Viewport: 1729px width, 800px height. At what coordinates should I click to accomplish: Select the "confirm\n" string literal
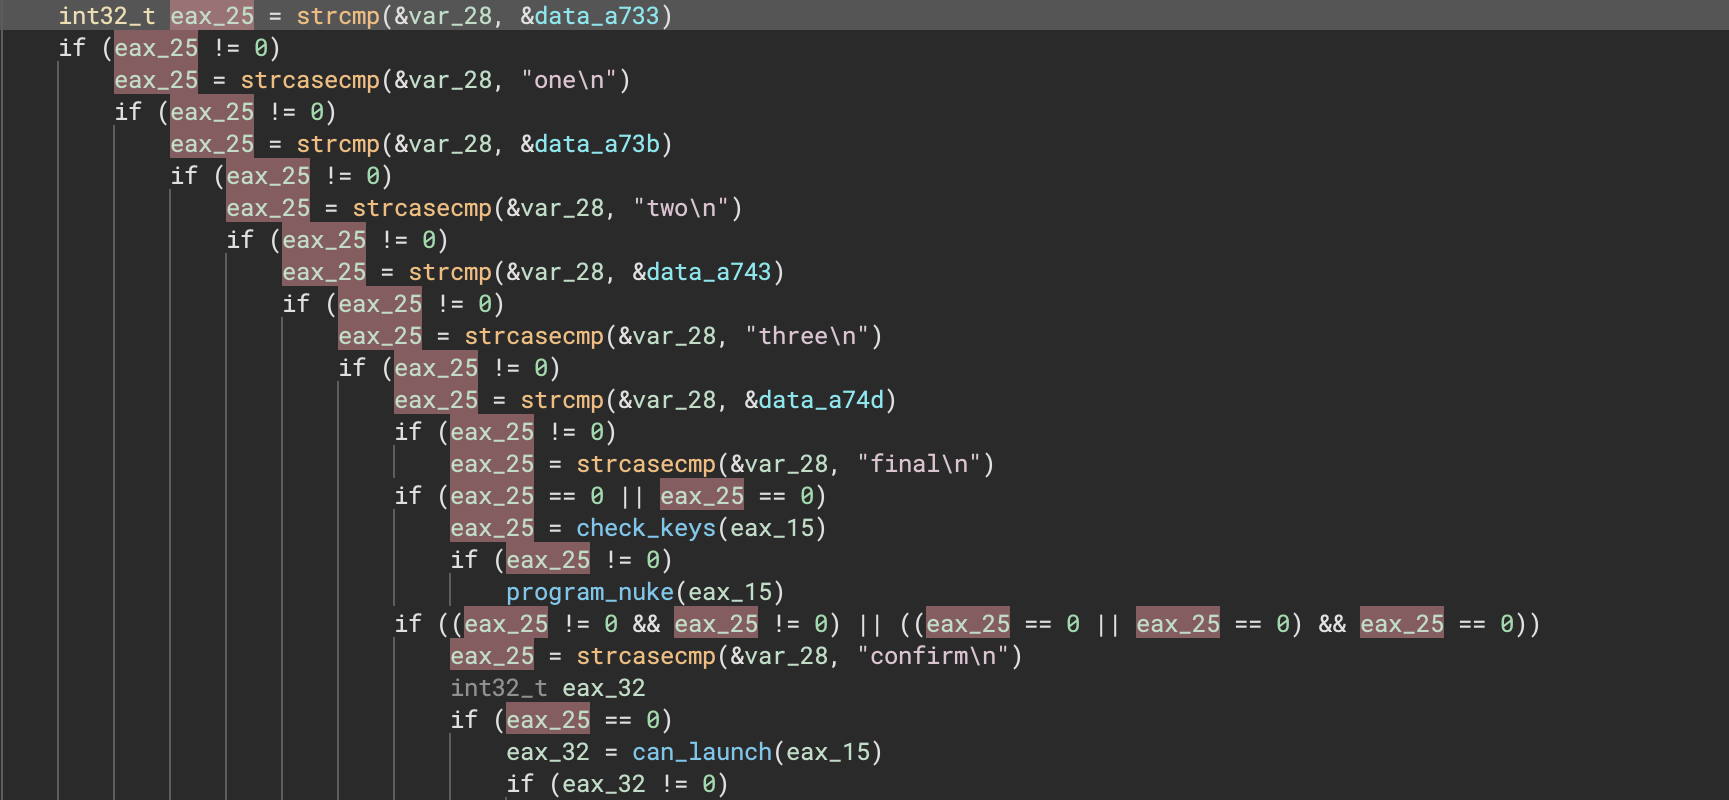tap(933, 656)
